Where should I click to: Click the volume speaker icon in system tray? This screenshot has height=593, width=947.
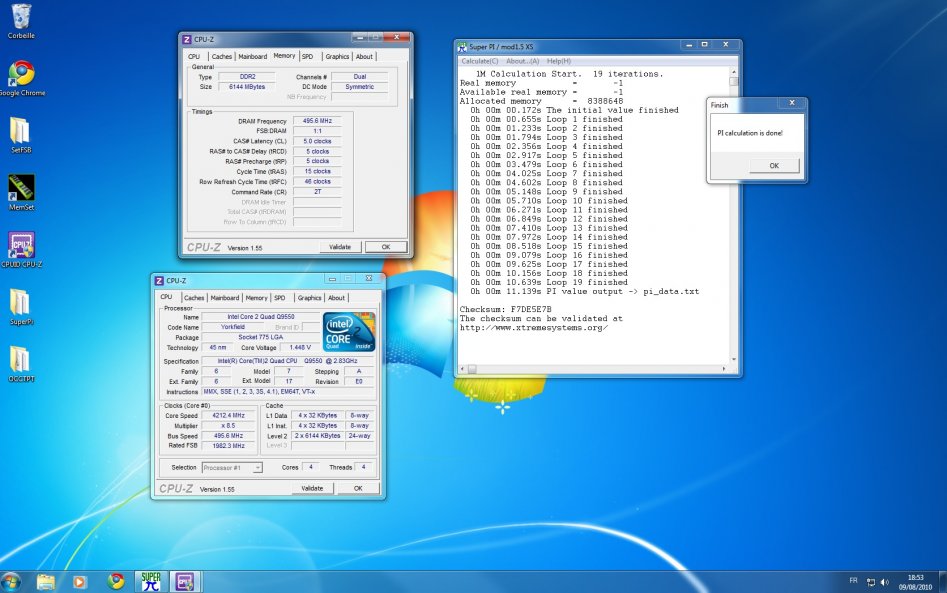pos(885,581)
